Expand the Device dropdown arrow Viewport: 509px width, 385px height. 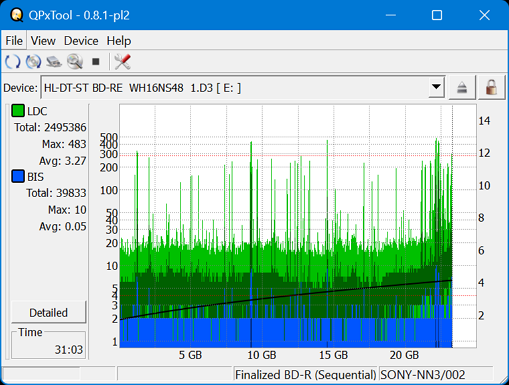click(436, 87)
